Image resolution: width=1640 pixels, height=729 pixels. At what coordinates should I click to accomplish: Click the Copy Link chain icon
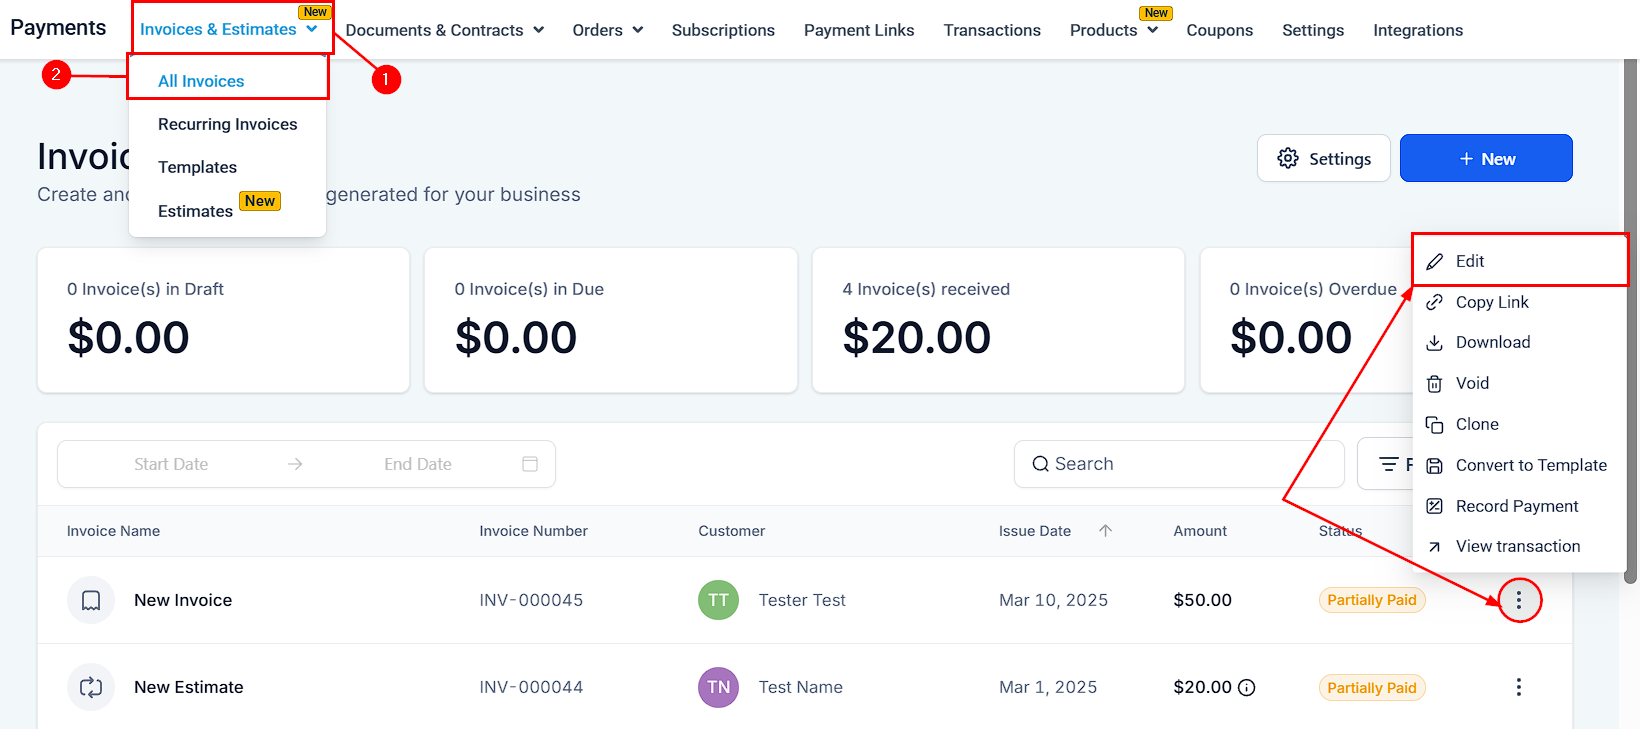point(1434,302)
